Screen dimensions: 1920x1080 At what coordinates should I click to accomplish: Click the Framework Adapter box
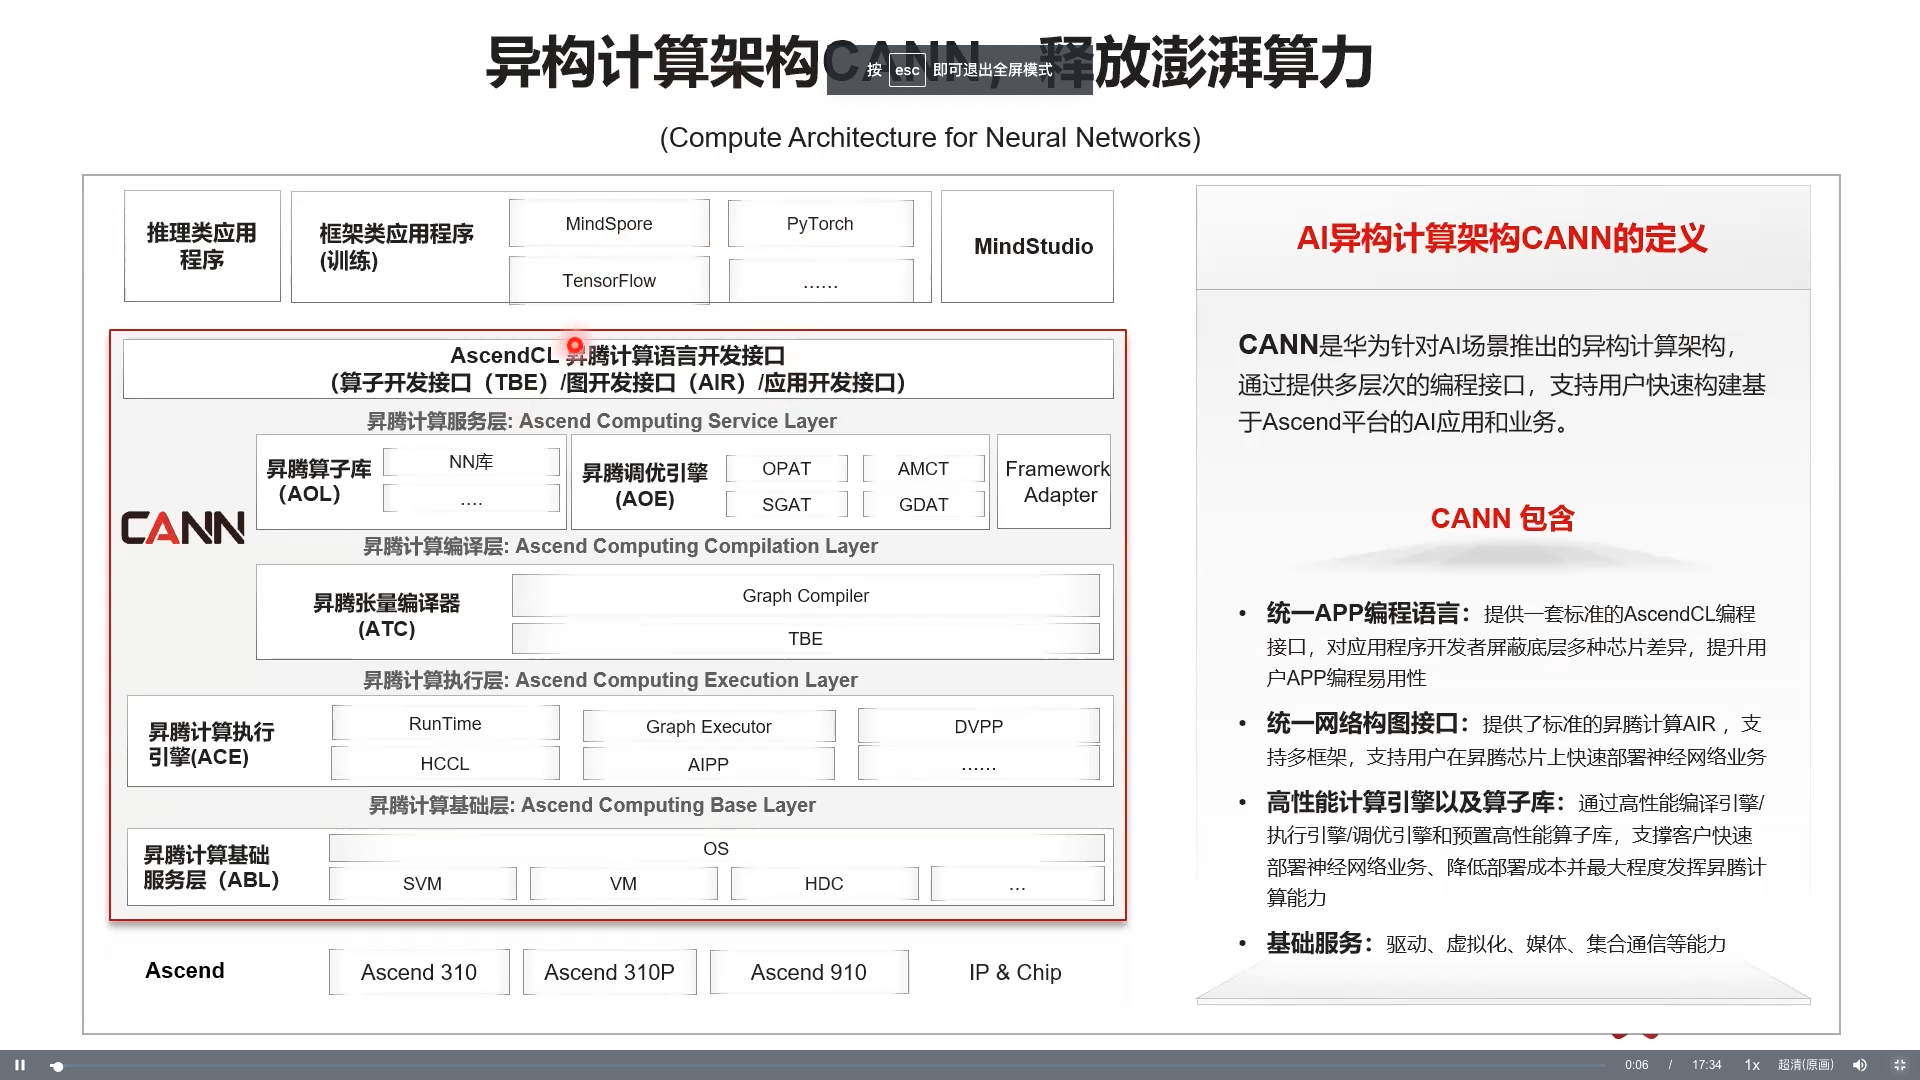tap(1054, 482)
